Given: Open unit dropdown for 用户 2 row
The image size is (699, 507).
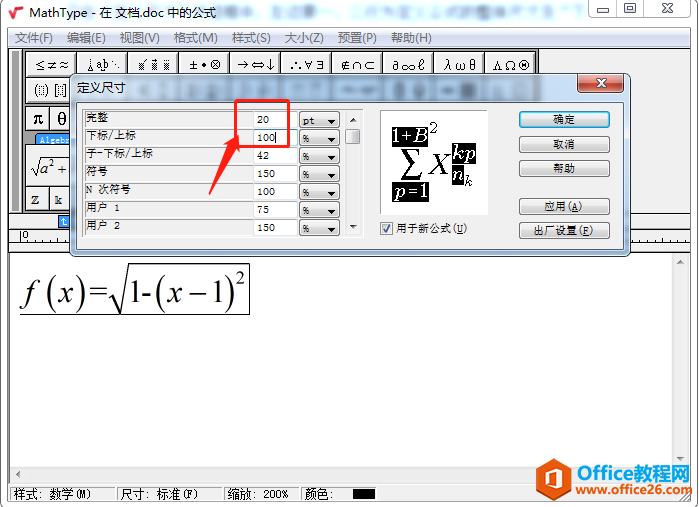Looking at the screenshot, I should coord(319,228).
